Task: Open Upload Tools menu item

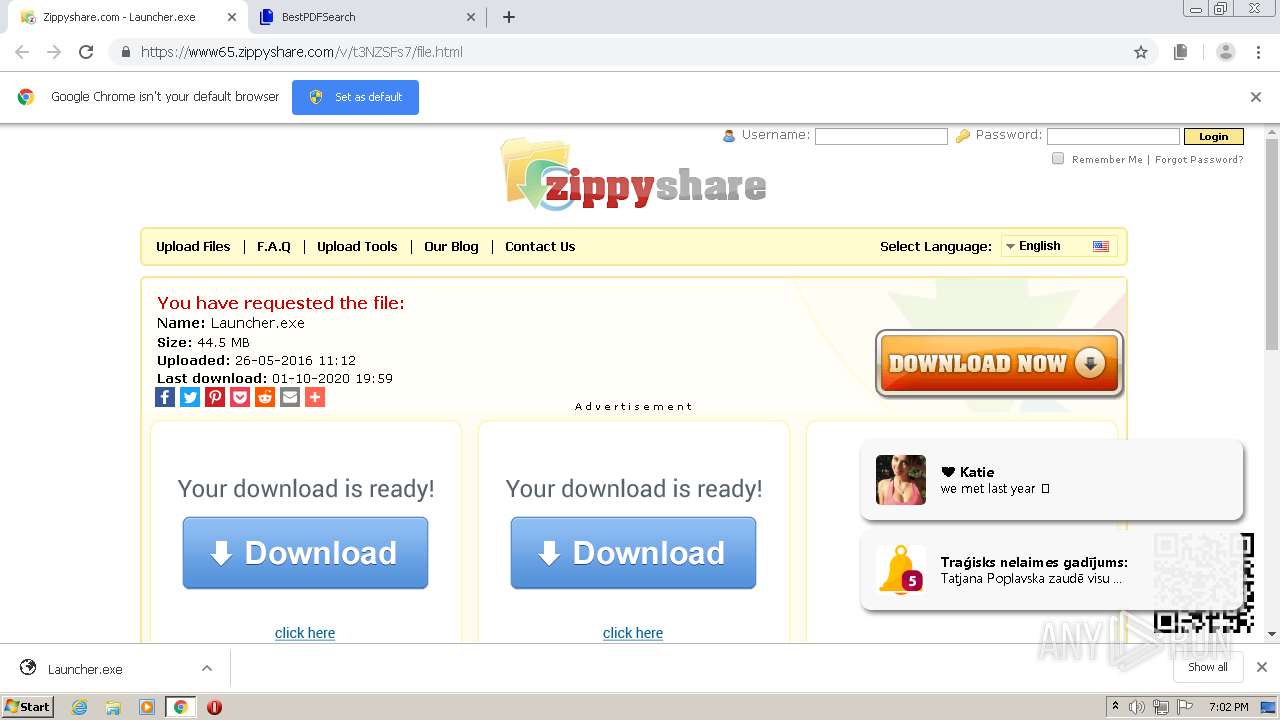Action: pyautogui.click(x=357, y=246)
